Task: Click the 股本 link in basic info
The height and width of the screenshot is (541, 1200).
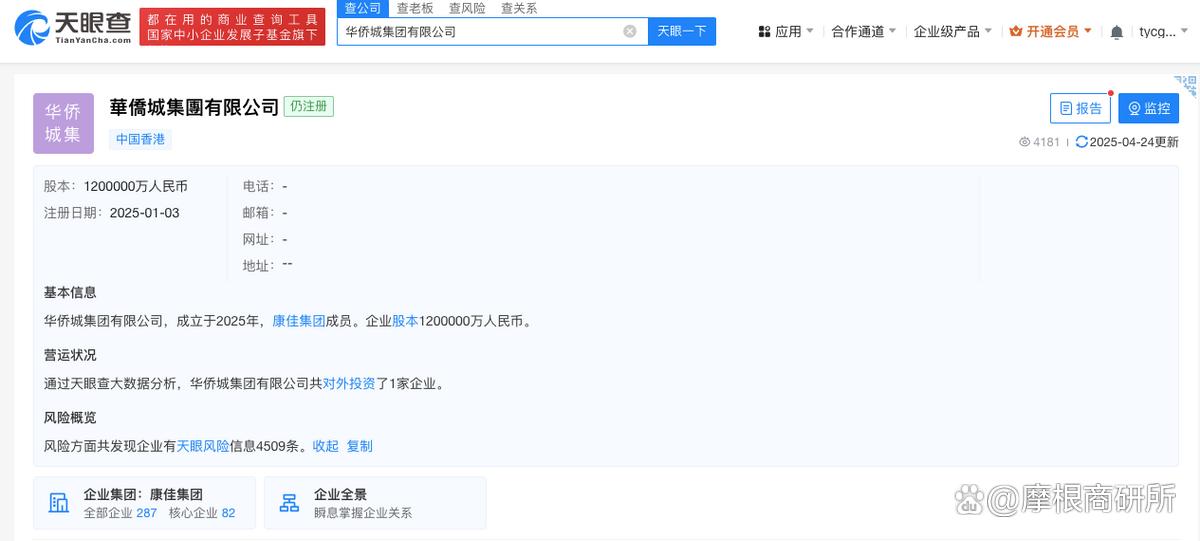Action: (x=405, y=321)
